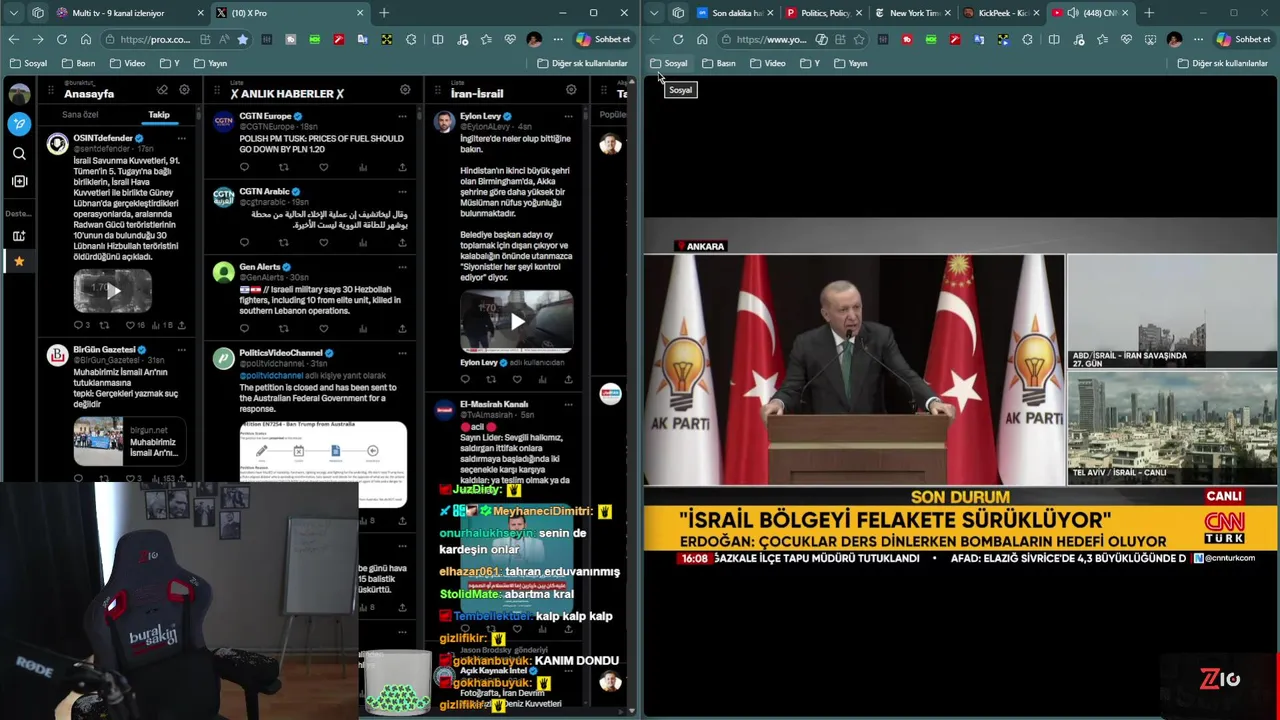The width and height of the screenshot is (1280, 720).
Task: Open workspaces icon in right browser
Action: pyautogui.click(x=678, y=13)
